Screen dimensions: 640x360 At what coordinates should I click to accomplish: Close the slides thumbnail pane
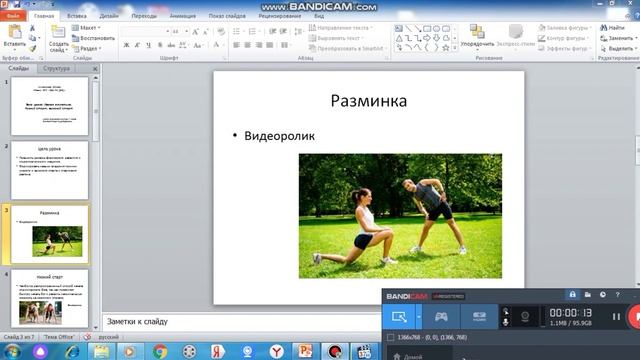point(95,69)
